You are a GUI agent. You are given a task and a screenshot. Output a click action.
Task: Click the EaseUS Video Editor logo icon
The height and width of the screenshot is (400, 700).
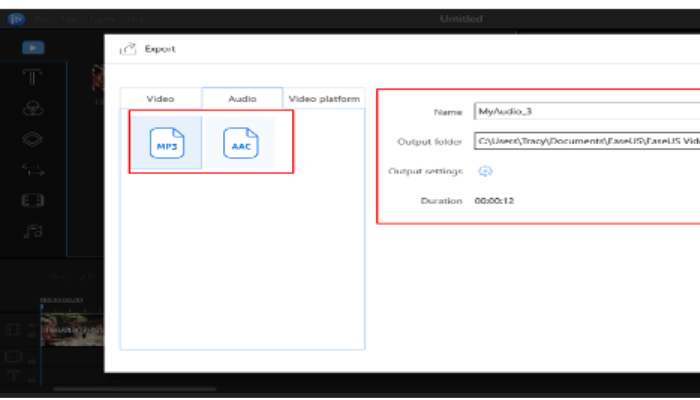pos(16,19)
